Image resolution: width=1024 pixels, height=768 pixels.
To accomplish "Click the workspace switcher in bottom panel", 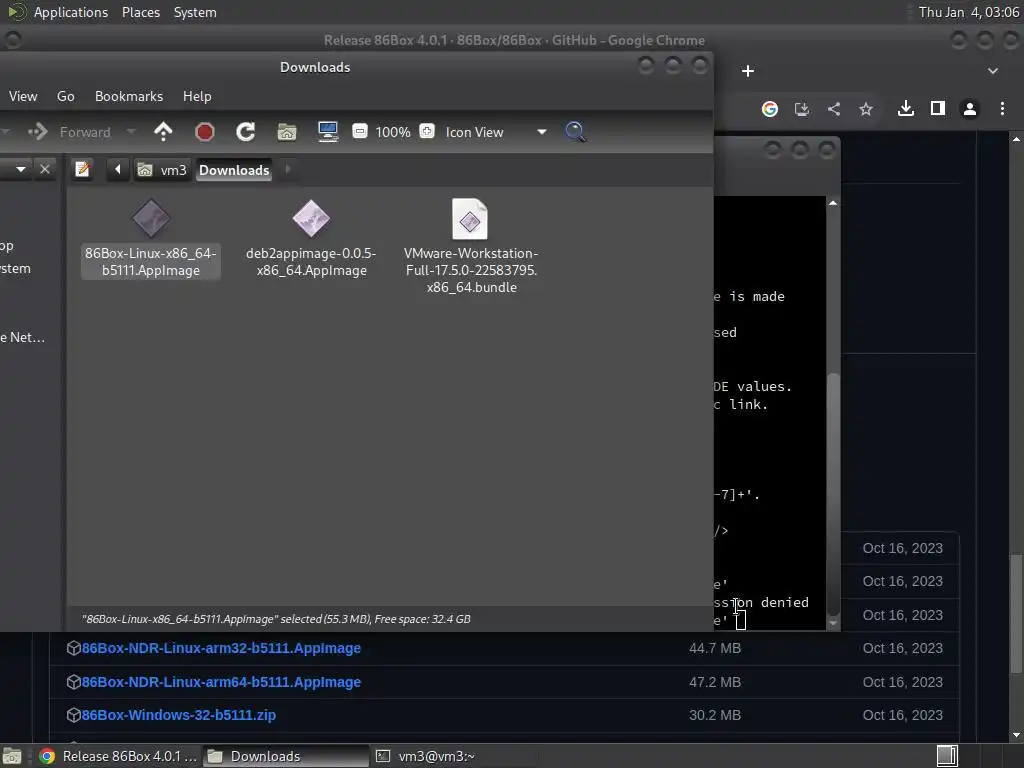I will click(x=947, y=756).
